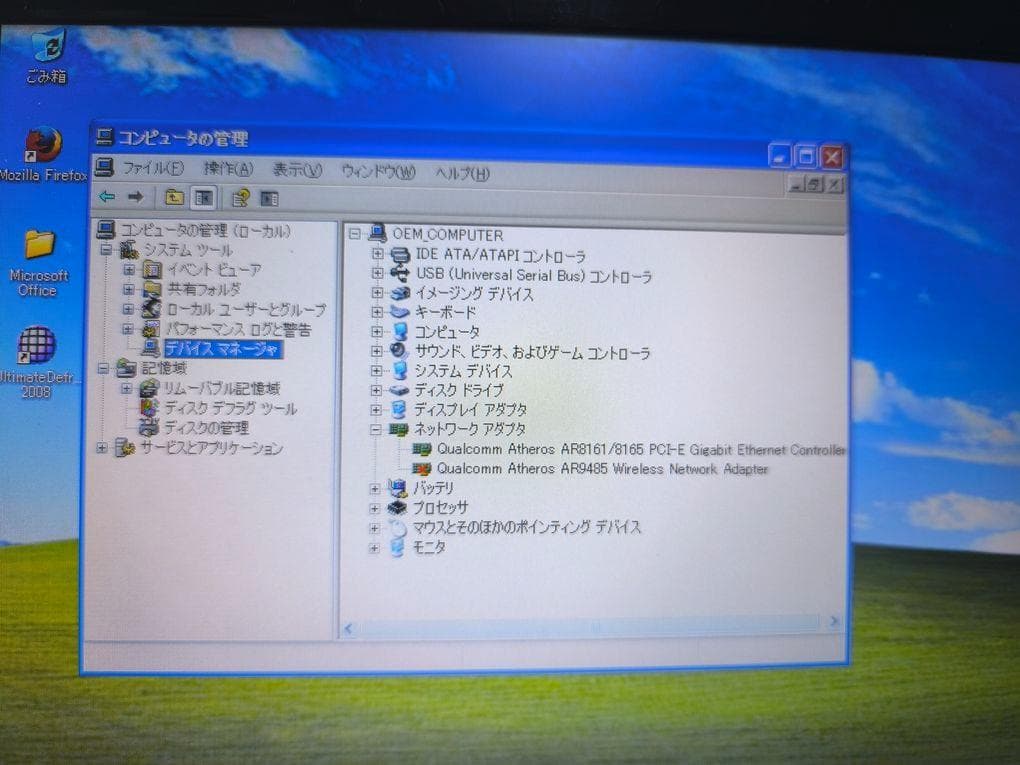Open the 表示 menu
Screen dimensions: 1020x765
pyautogui.click(x=295, y=171)
